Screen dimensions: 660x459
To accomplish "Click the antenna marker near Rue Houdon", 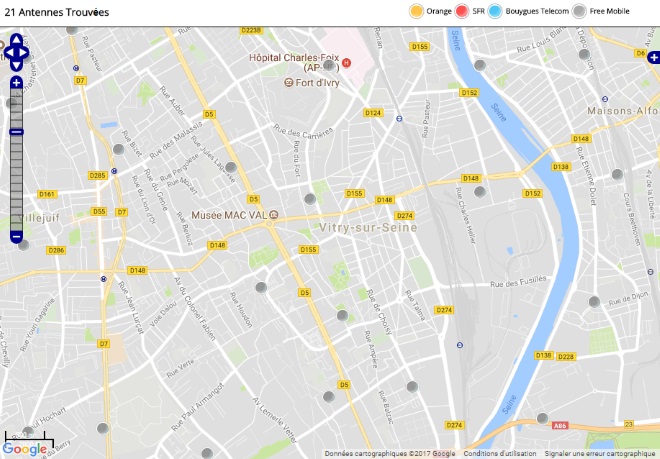I will 261,288.
